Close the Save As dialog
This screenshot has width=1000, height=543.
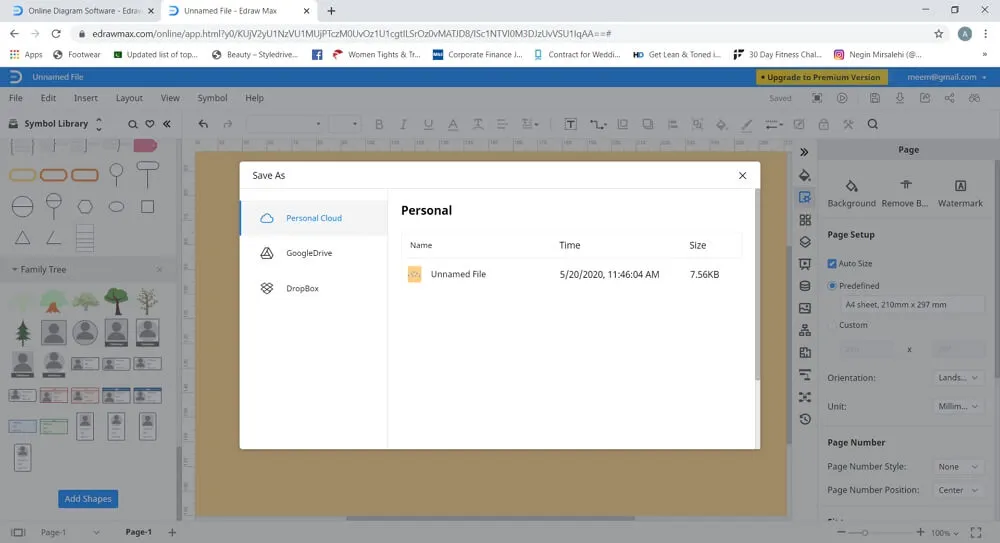click(742, 176)
